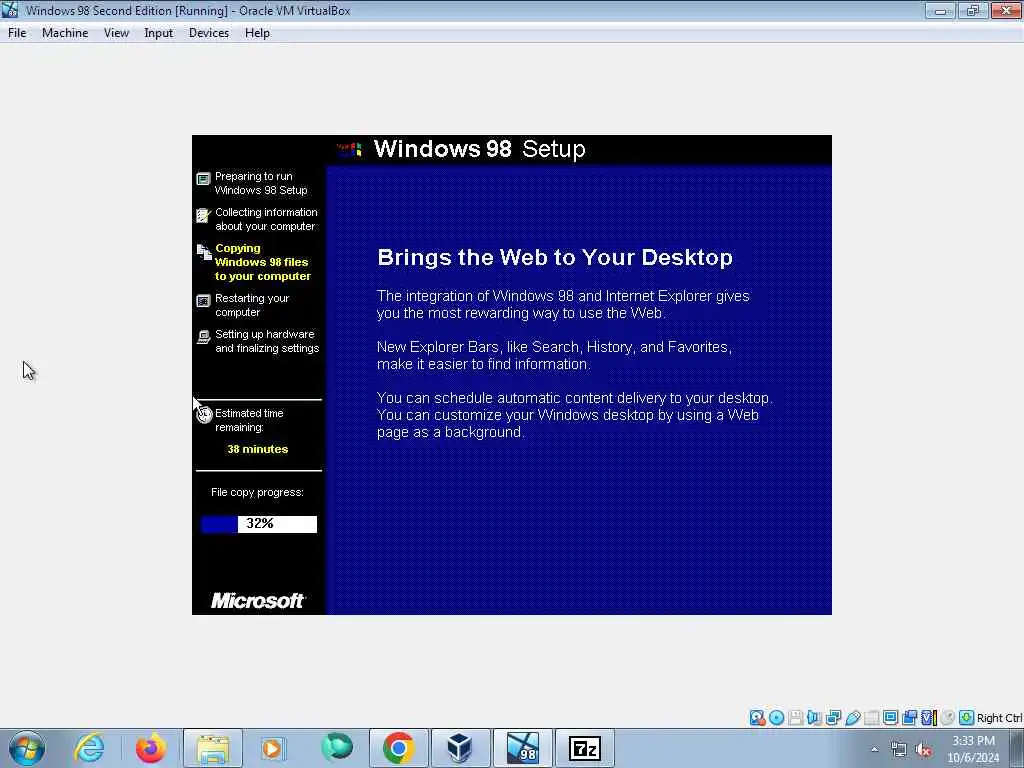Open the Help menu

tap(257, 33)
